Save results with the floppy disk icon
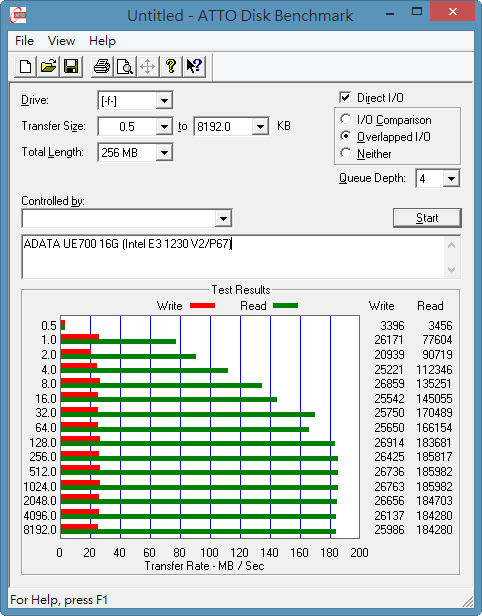The height and width of the screenshot is (616, 482). [71, 66]
